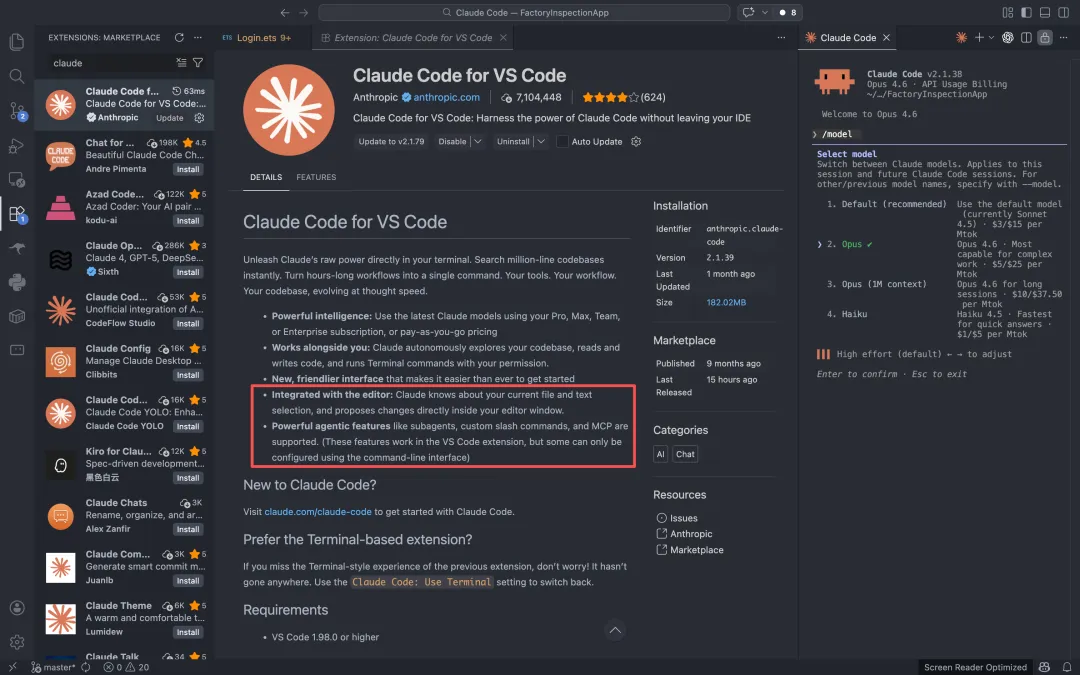Expand the Disable dropdown arrow
The width and height of the screenshot is (1080, 675).
(x=478, y=142)
